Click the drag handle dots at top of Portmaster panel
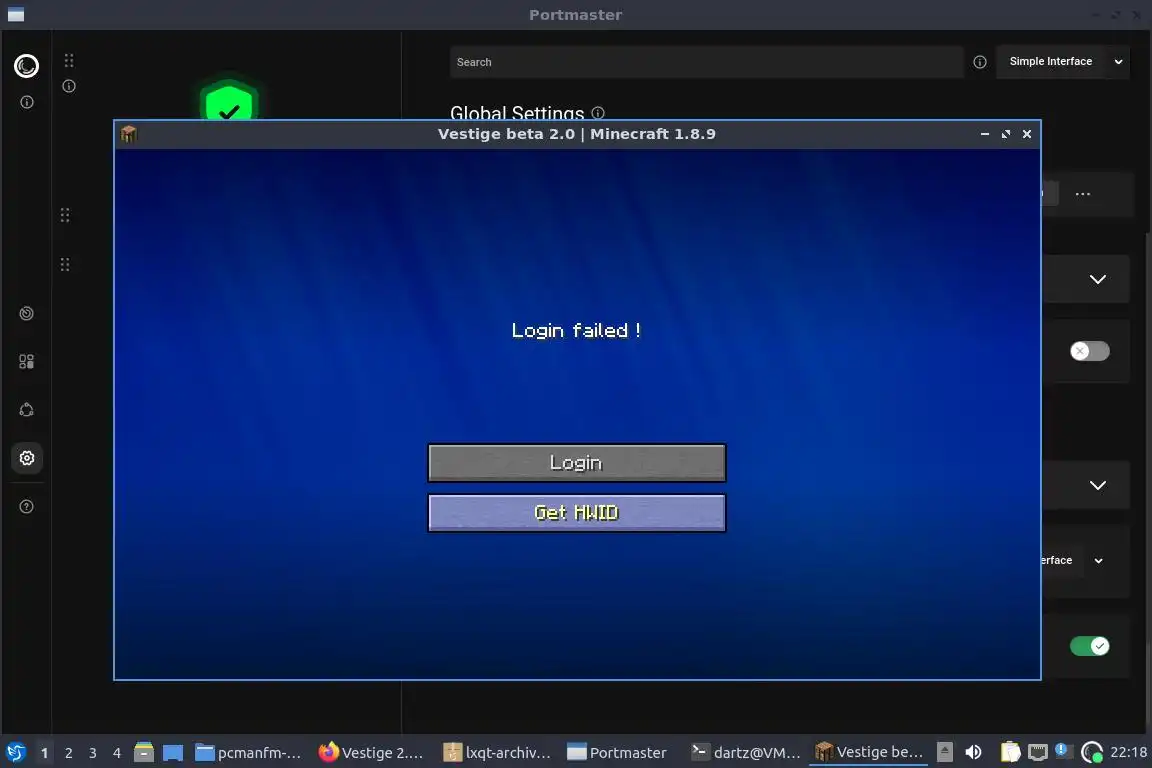 [69, 60]
